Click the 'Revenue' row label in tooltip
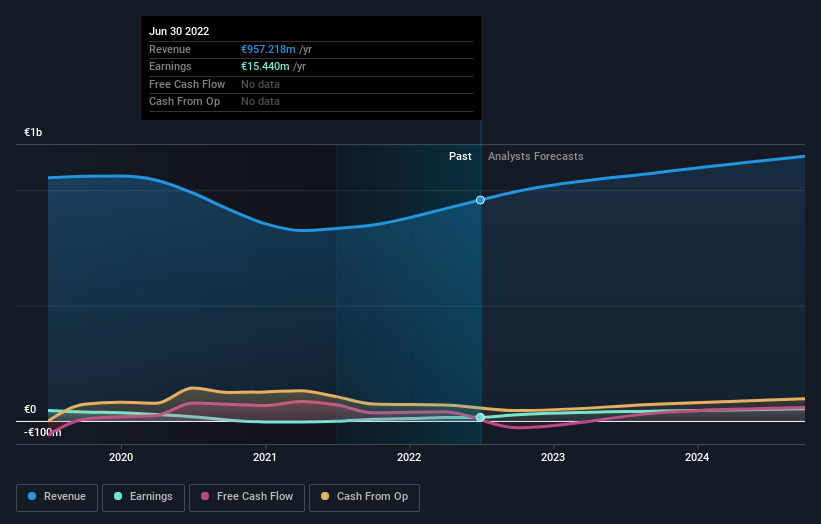Viewport: 821px width, 524px height. point(170,49)
